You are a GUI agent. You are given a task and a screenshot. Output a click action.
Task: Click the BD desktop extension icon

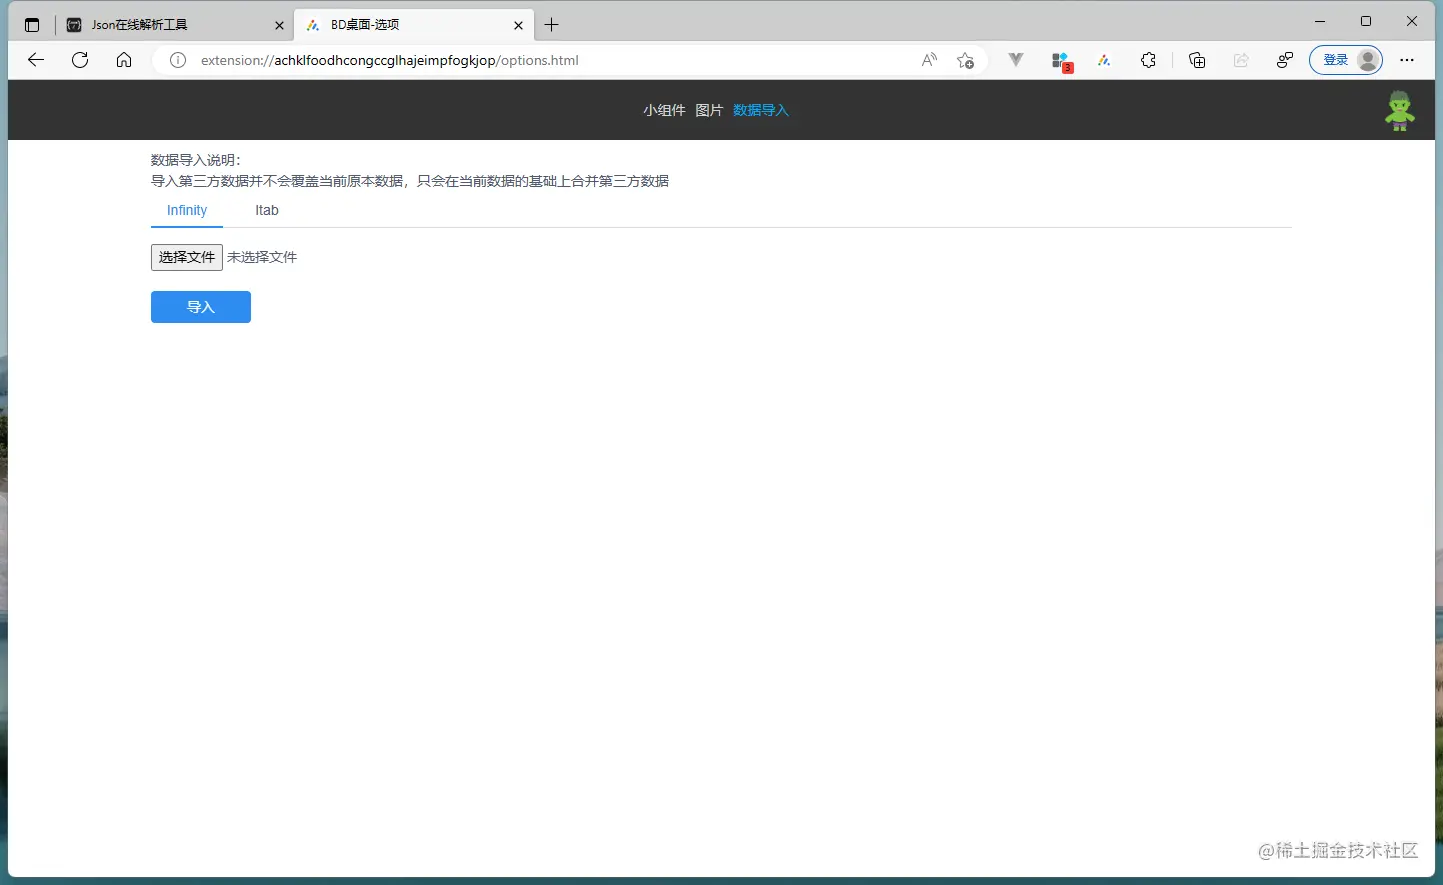coord(1104,60)
